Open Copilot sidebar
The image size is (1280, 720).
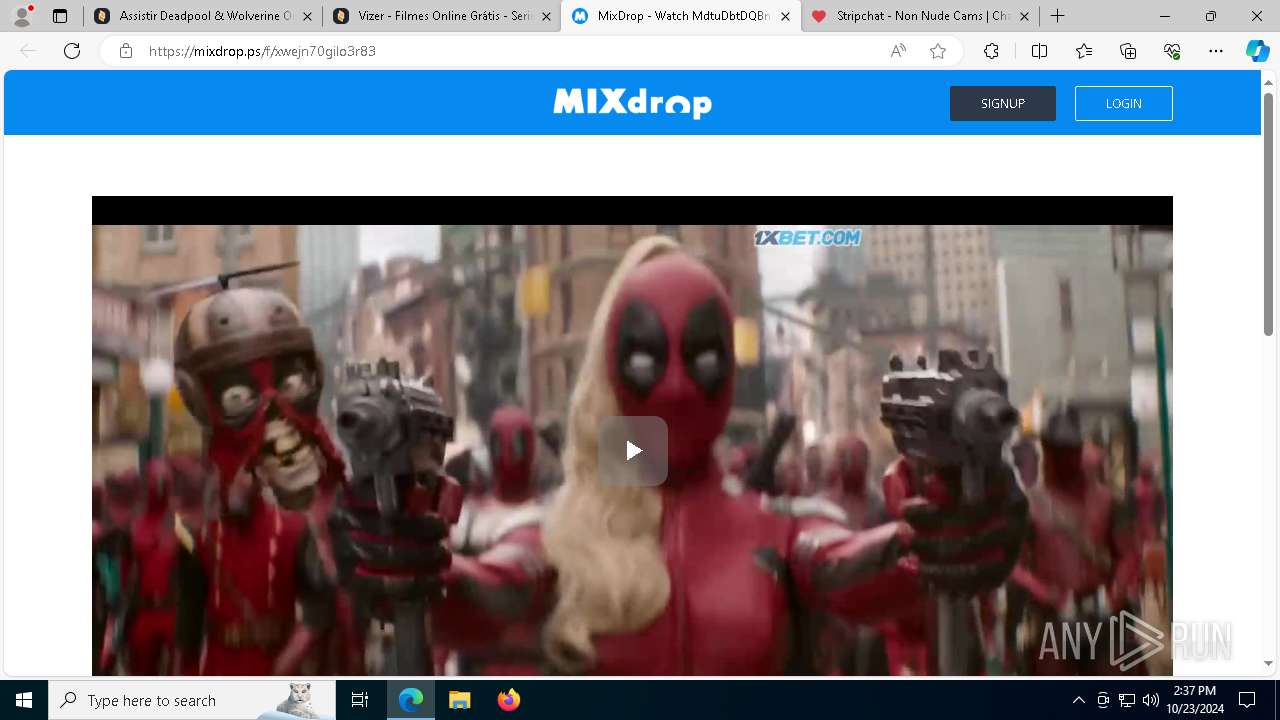[1257, 51]
